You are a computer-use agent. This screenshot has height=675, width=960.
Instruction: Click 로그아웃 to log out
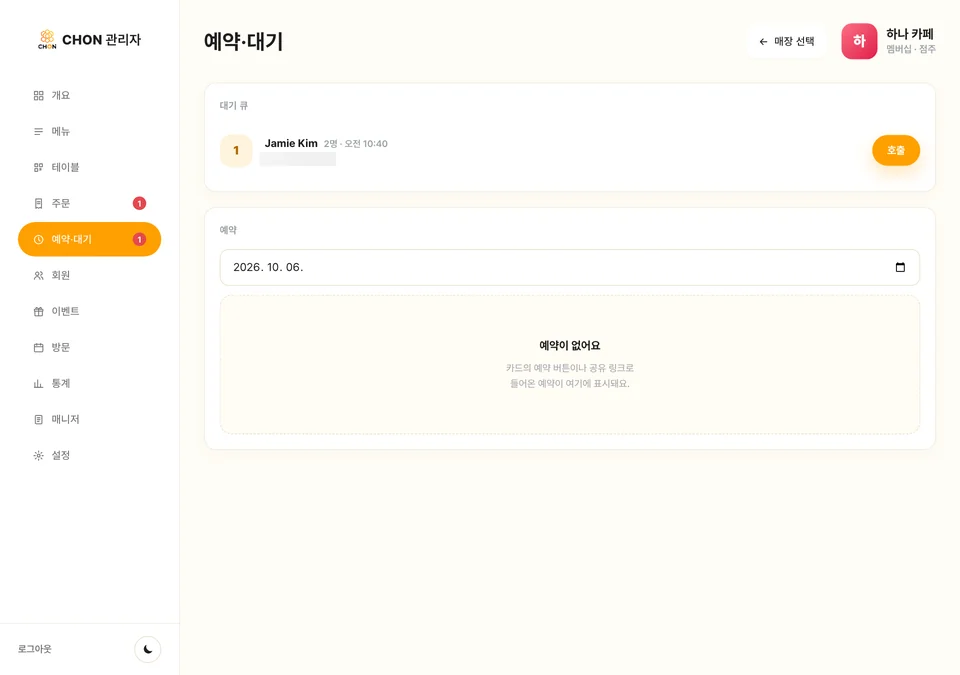coord(35,649)
